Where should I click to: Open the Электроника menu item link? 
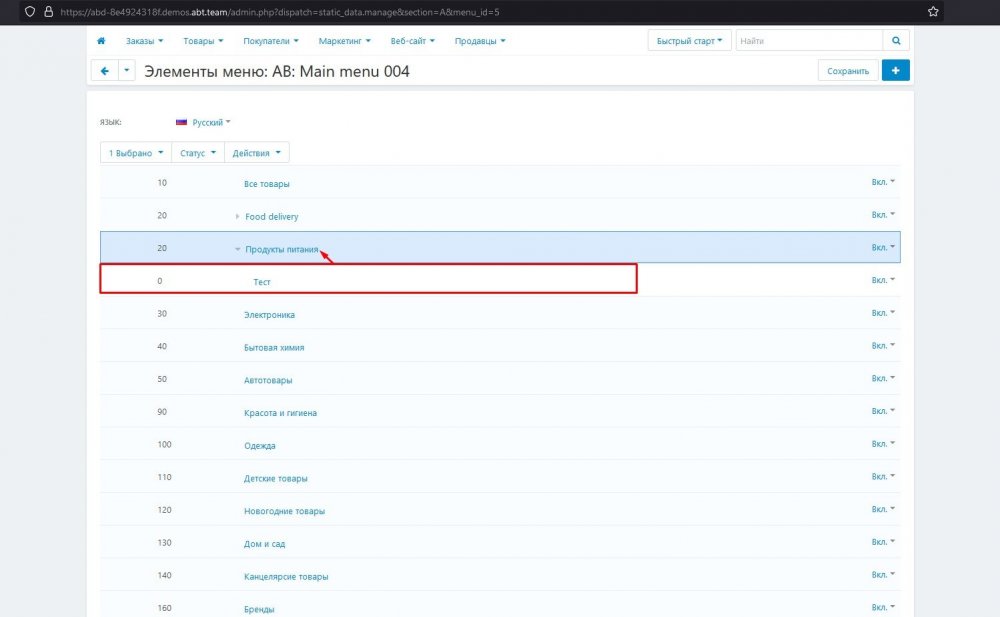click(269, 315)
